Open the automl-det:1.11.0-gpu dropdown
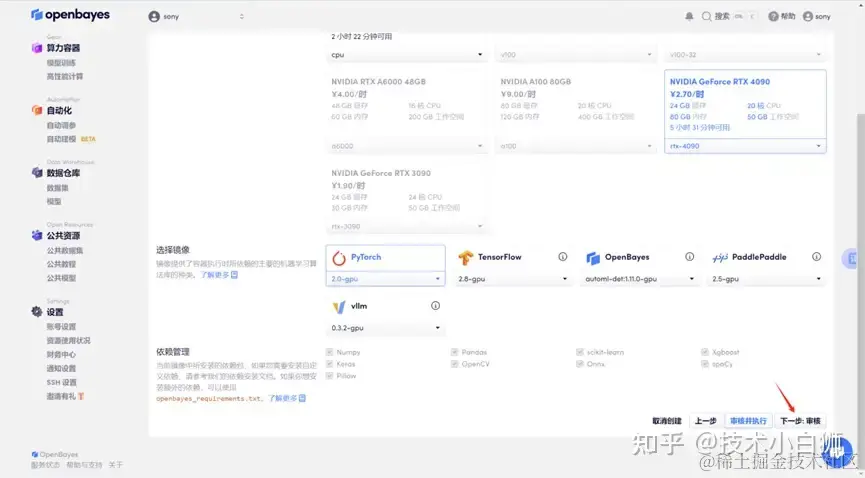865x478 pixels. (639, 279)
